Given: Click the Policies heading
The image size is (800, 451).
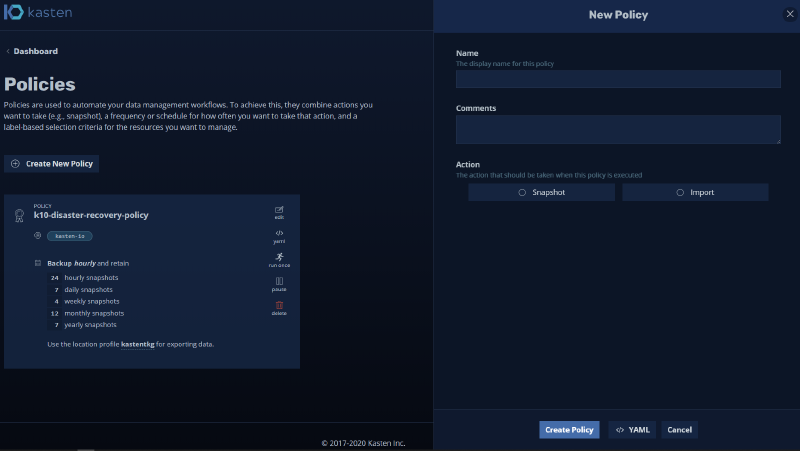Looking at the screenshot, I should (x=40, y=84).
